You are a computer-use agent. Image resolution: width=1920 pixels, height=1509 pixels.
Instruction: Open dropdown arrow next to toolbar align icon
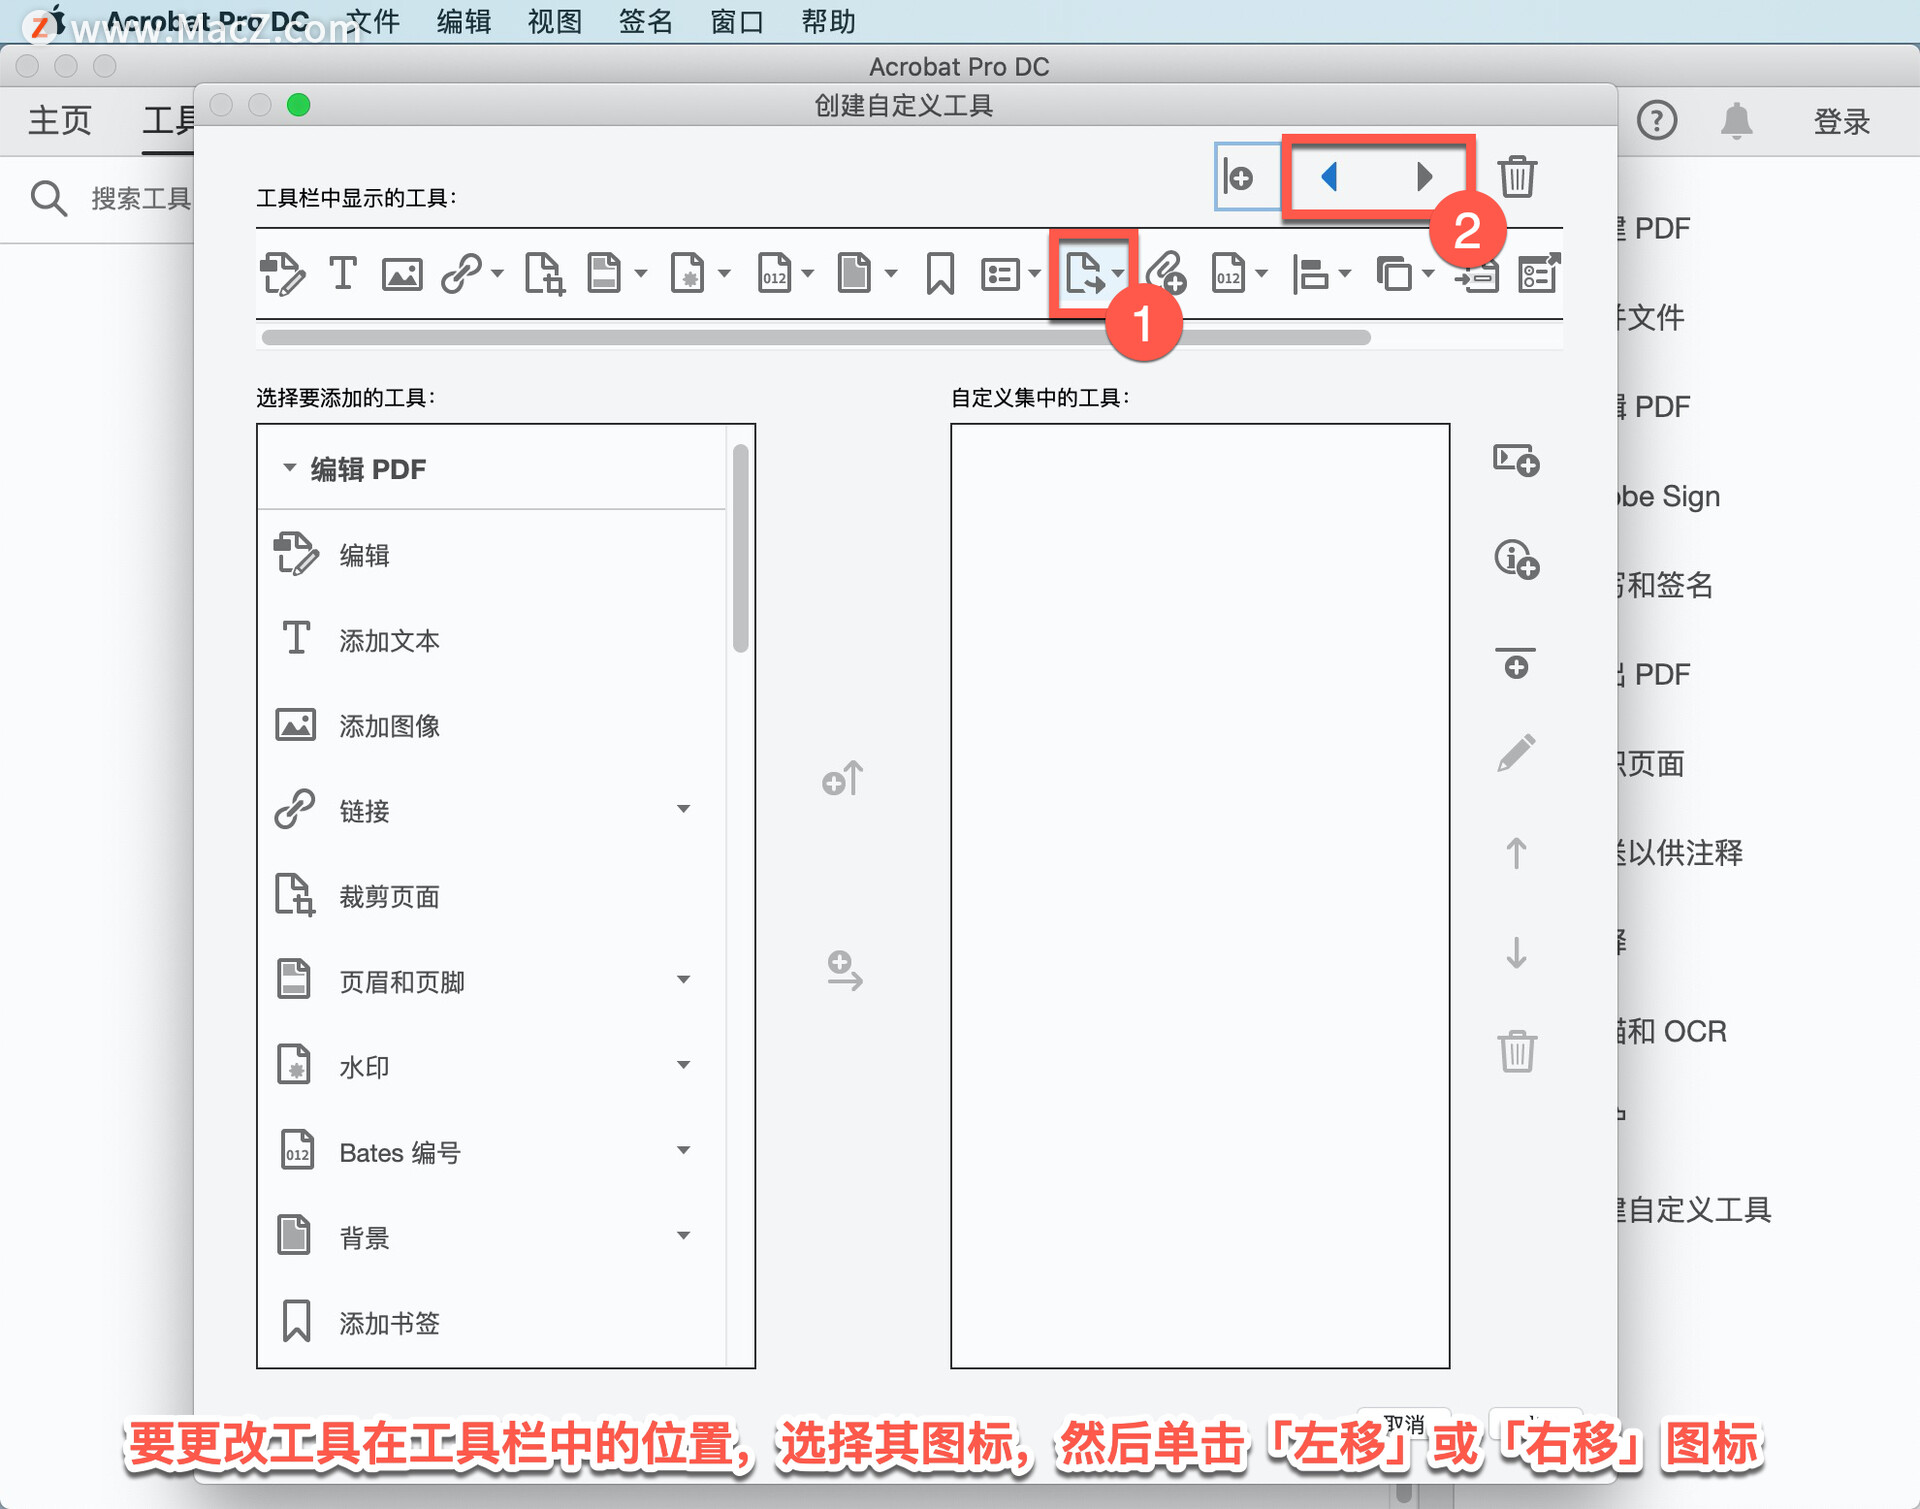click(x=1345, y=273)
